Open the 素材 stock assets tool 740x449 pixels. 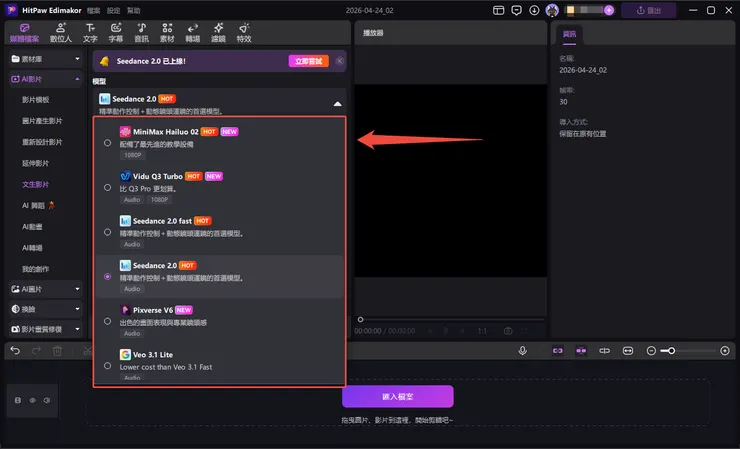(x=167, y=33)
